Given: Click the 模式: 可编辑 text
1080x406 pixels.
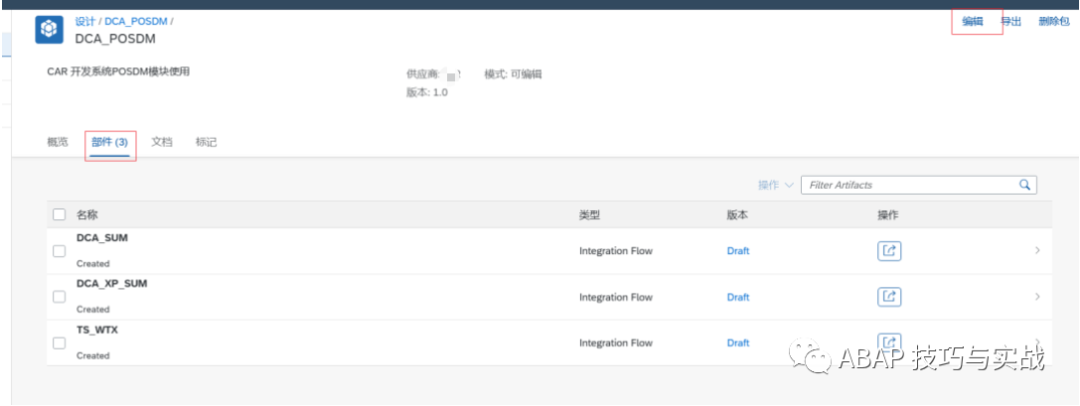Looking at the screenshot, I should (513, 74).
